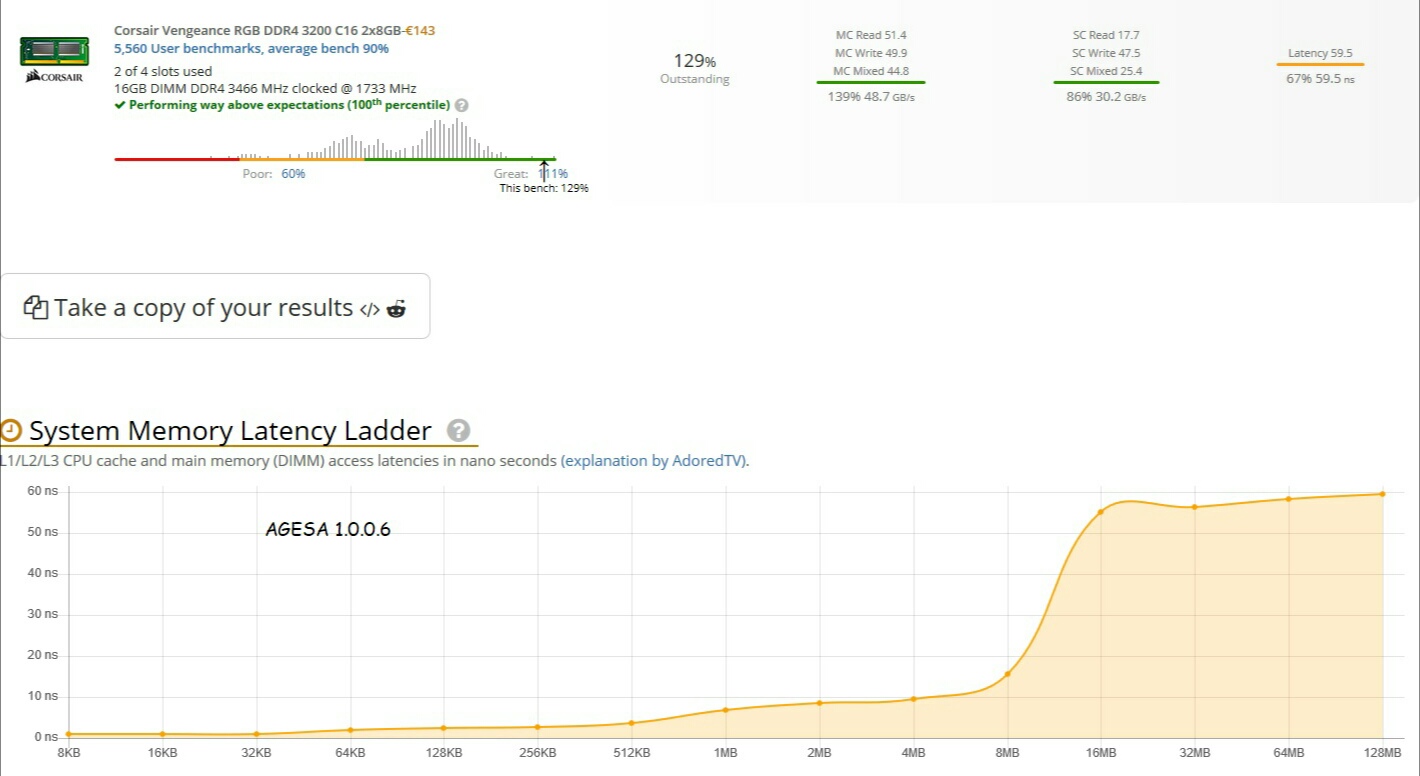1420x776 pixels.
Task: Click the 129% Outstanding score
Action: tap(695, 68)
